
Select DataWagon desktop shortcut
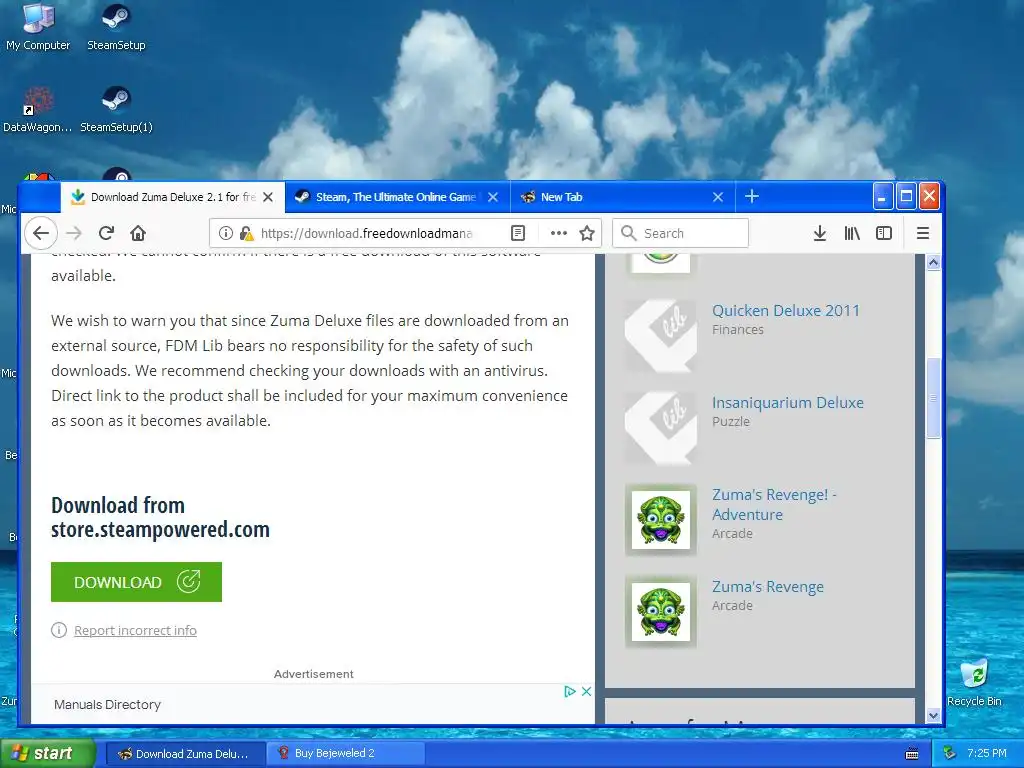pos(38,110)
